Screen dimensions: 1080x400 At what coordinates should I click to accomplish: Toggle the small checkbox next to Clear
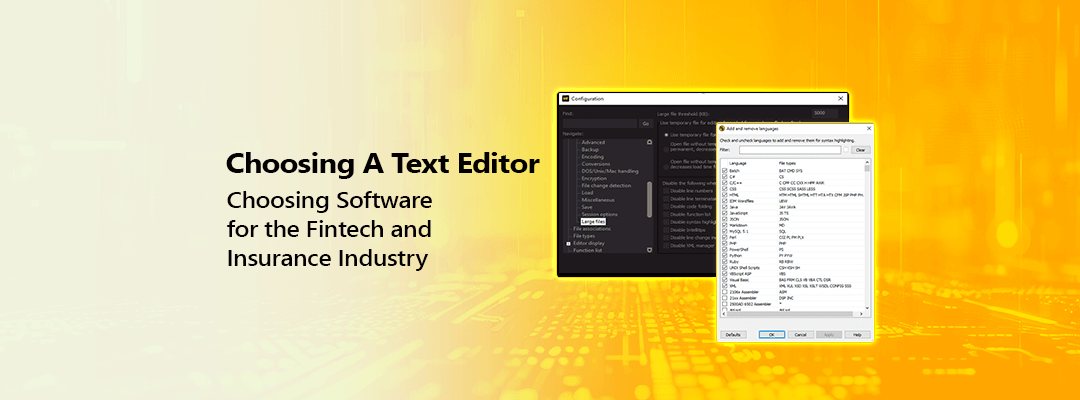[847, 149]
